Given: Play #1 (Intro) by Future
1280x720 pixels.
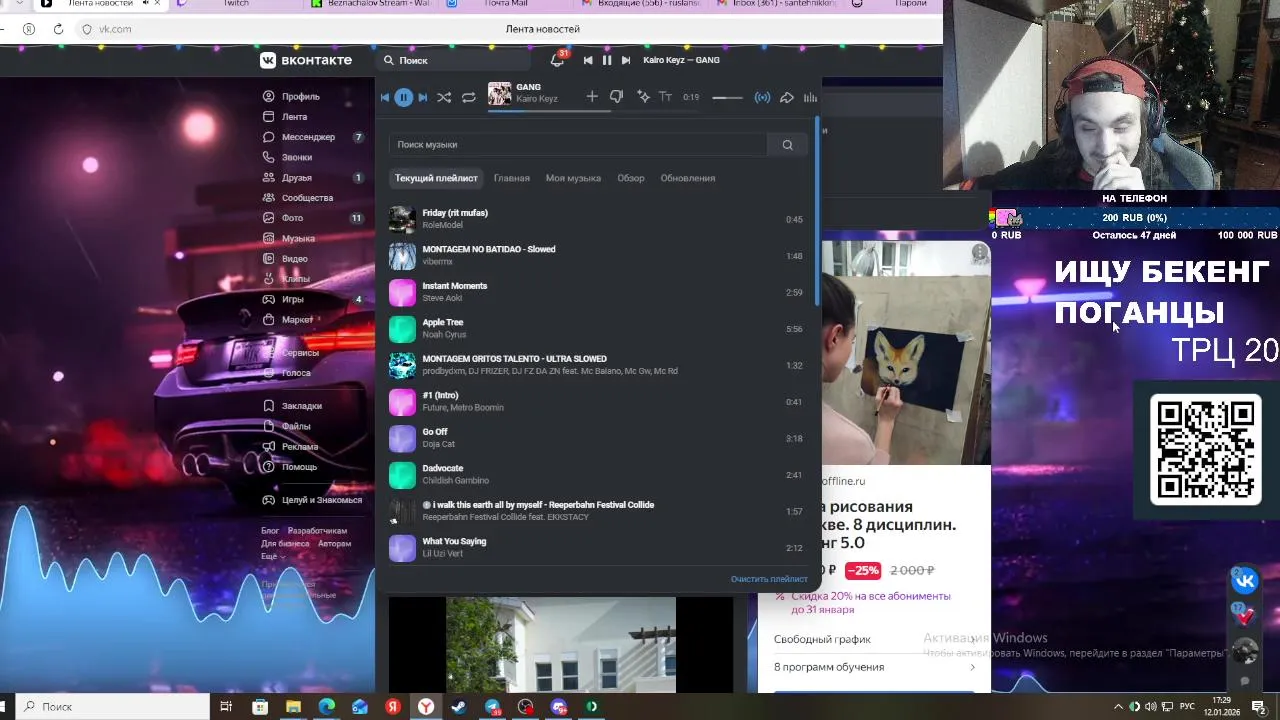Looking at the screenshot, I should (597, 401).
